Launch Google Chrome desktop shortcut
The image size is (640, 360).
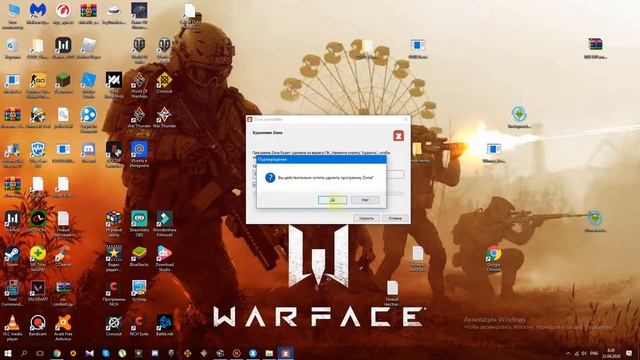(493, 259)
